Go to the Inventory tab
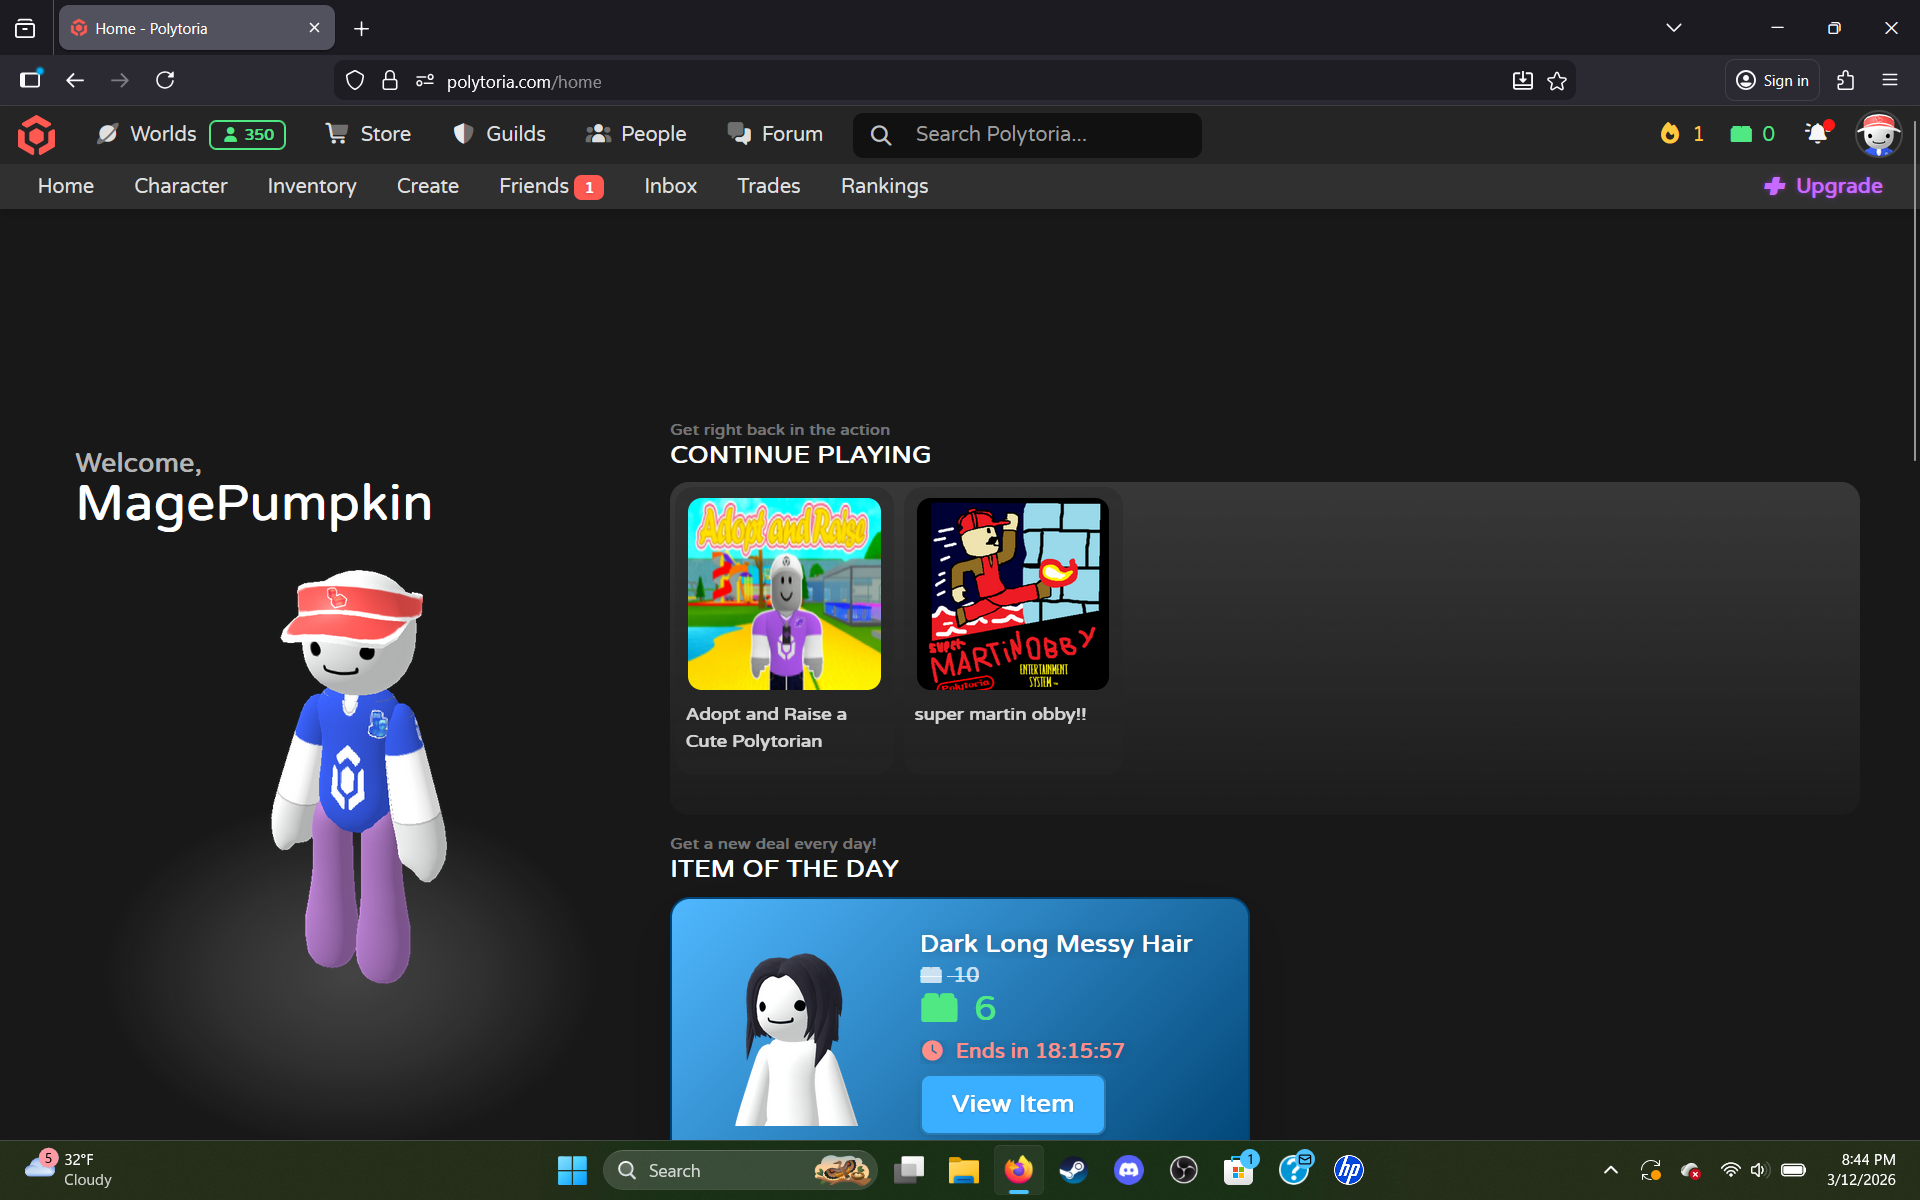 point(311,186)
